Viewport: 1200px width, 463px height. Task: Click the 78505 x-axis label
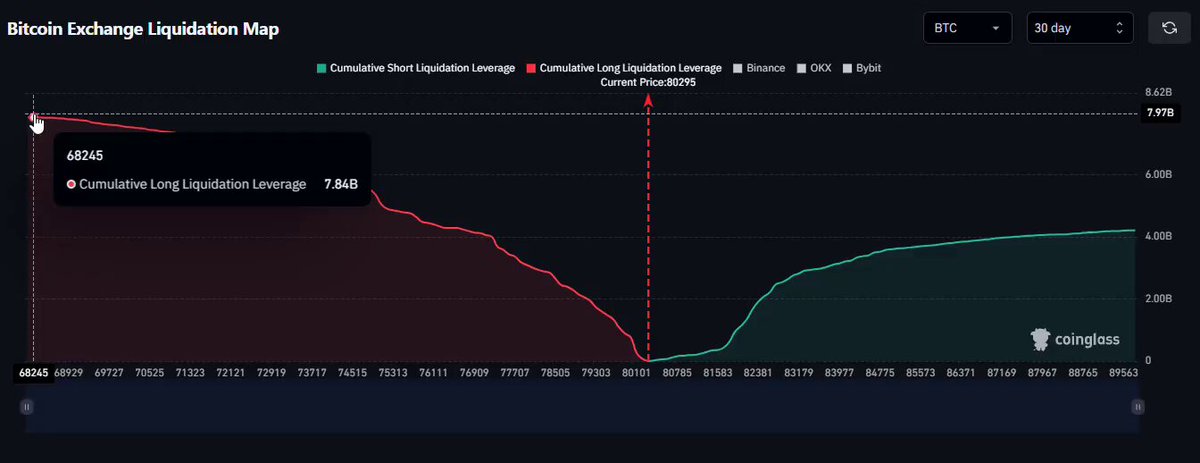tap(555, 373)
